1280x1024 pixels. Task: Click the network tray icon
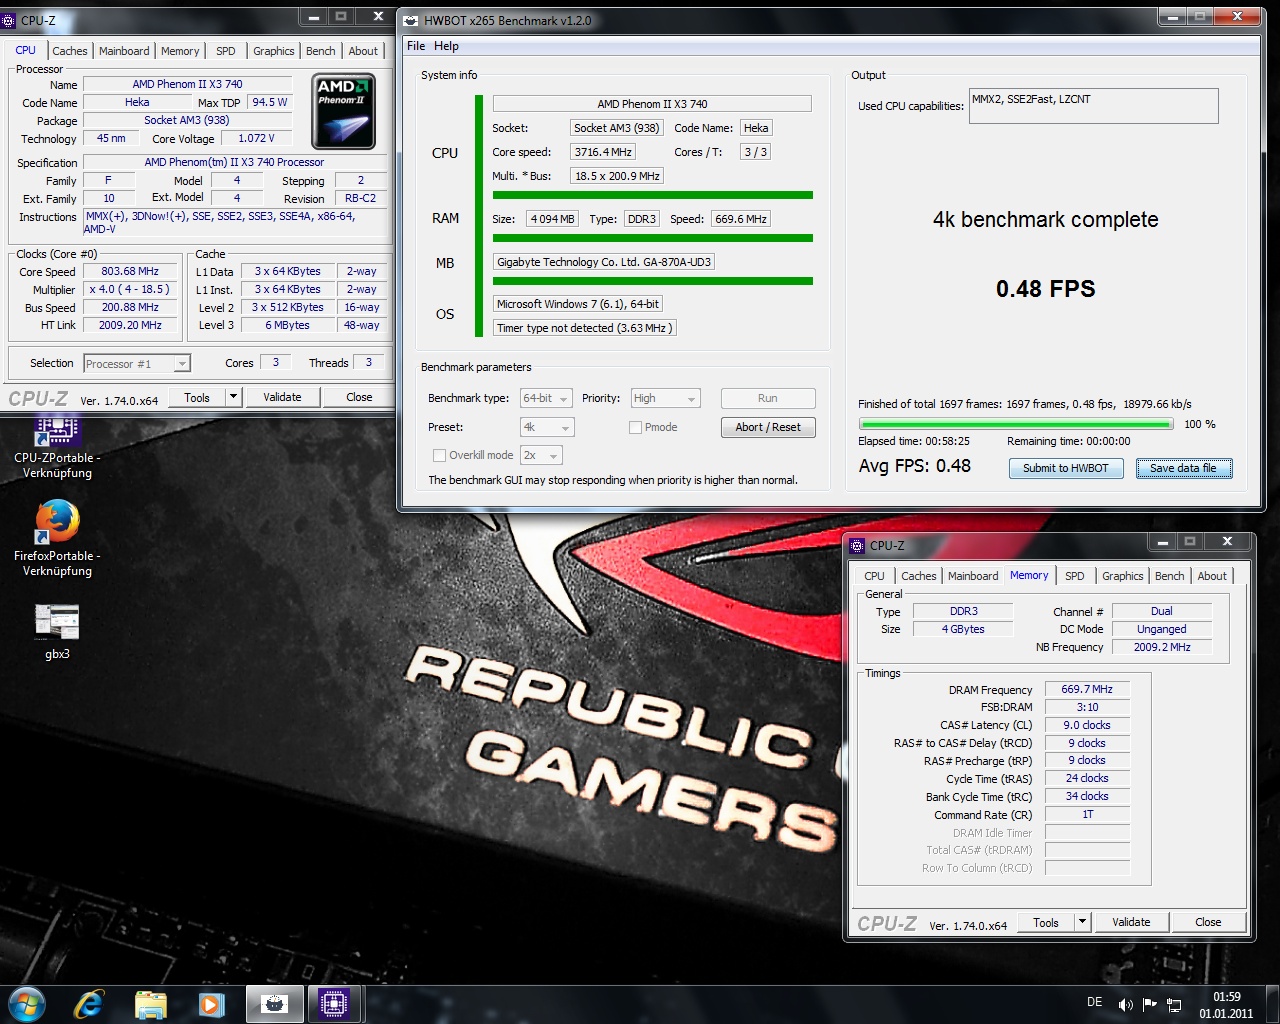point(1174,1004)
